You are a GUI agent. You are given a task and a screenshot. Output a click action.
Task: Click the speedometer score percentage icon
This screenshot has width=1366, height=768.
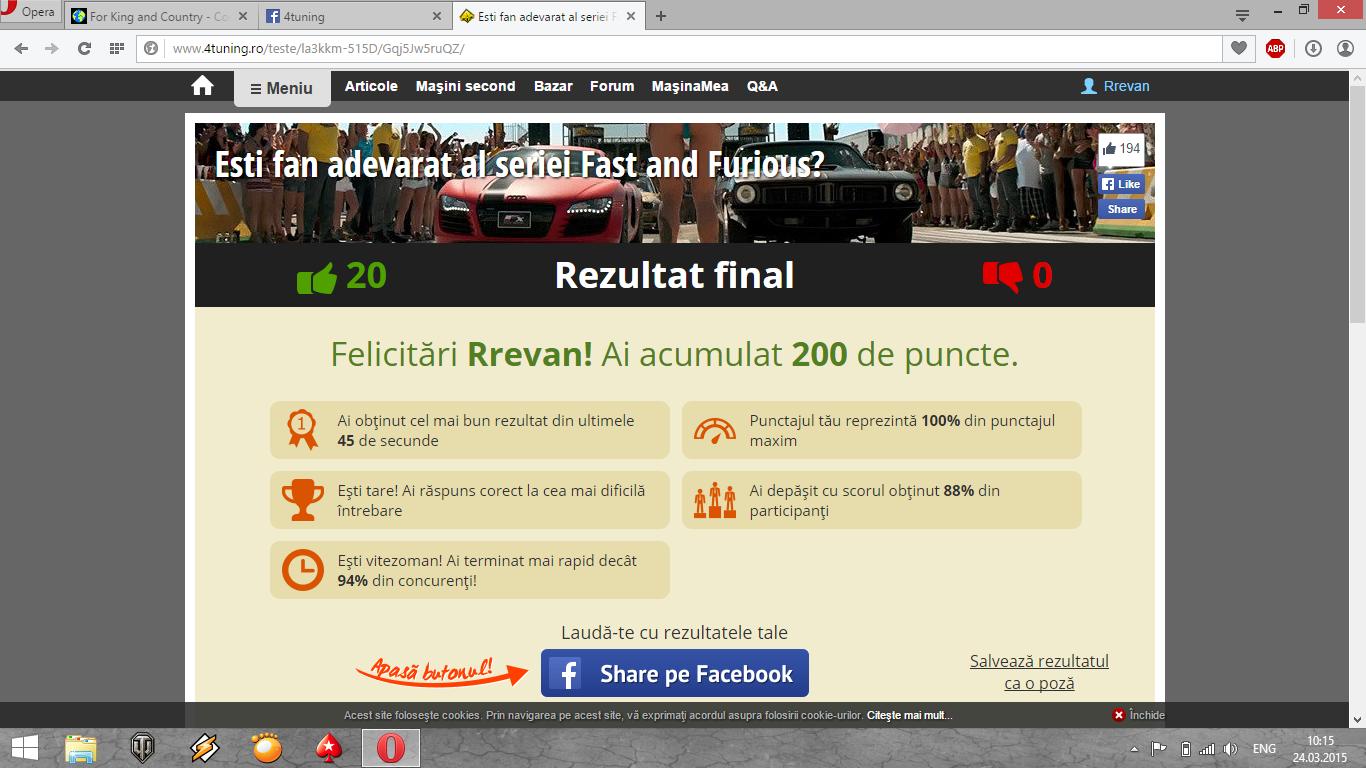click(x=714, y=430)
